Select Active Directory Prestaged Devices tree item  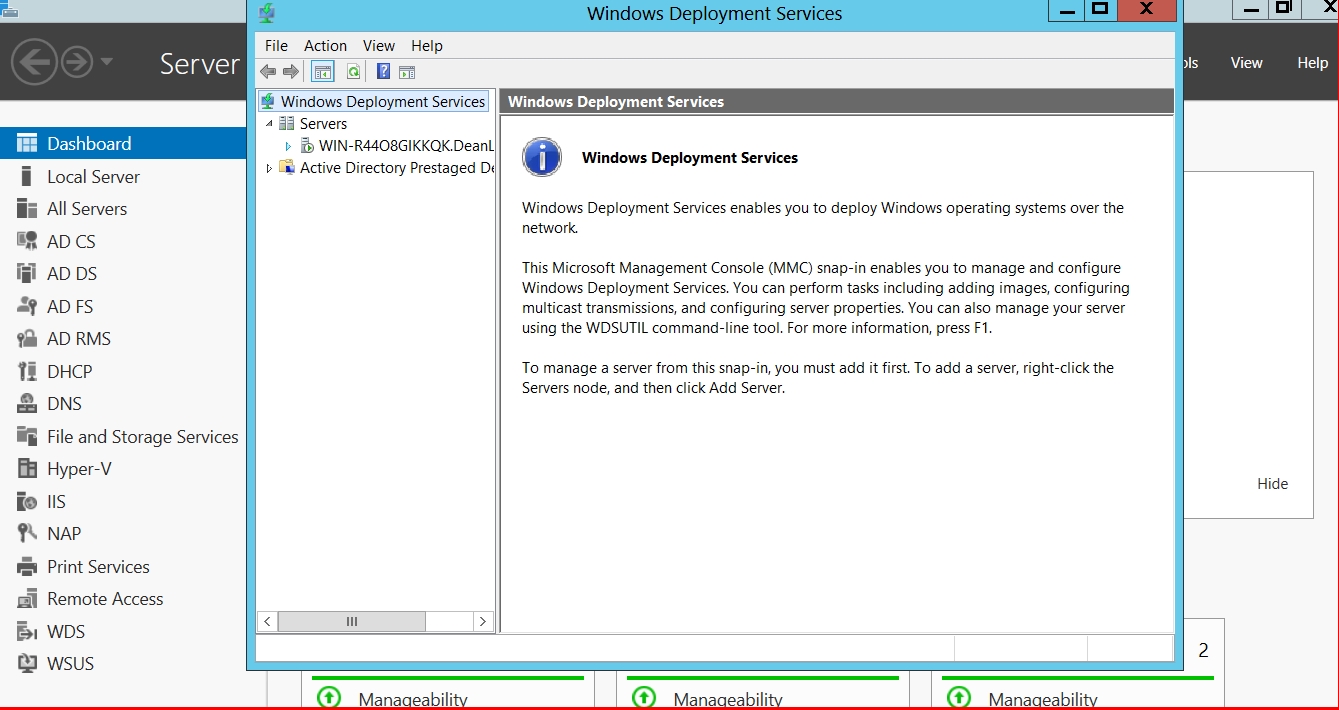[x=397, y=168]
